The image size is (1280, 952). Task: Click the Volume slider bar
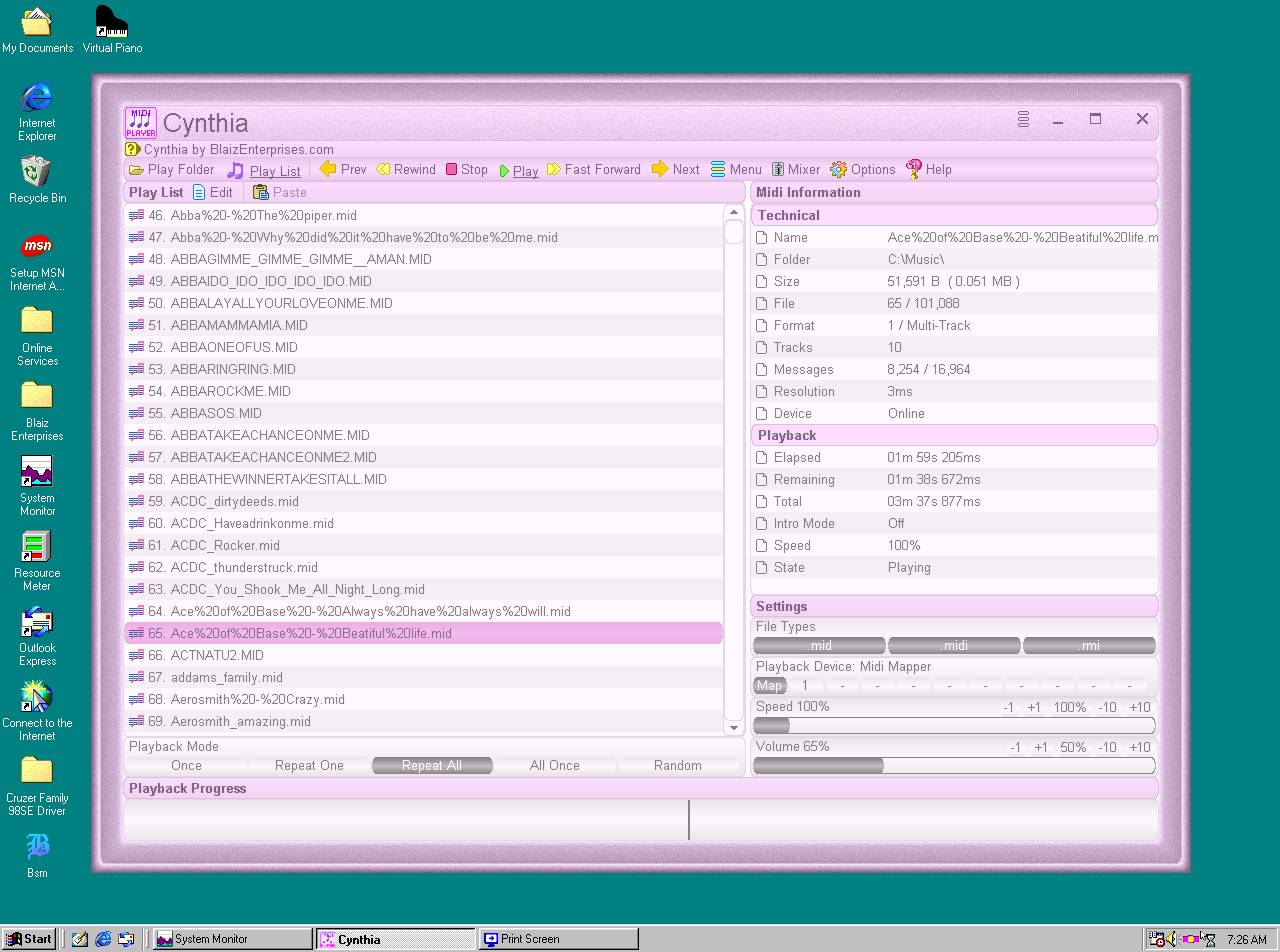click(x=954, y=766)
